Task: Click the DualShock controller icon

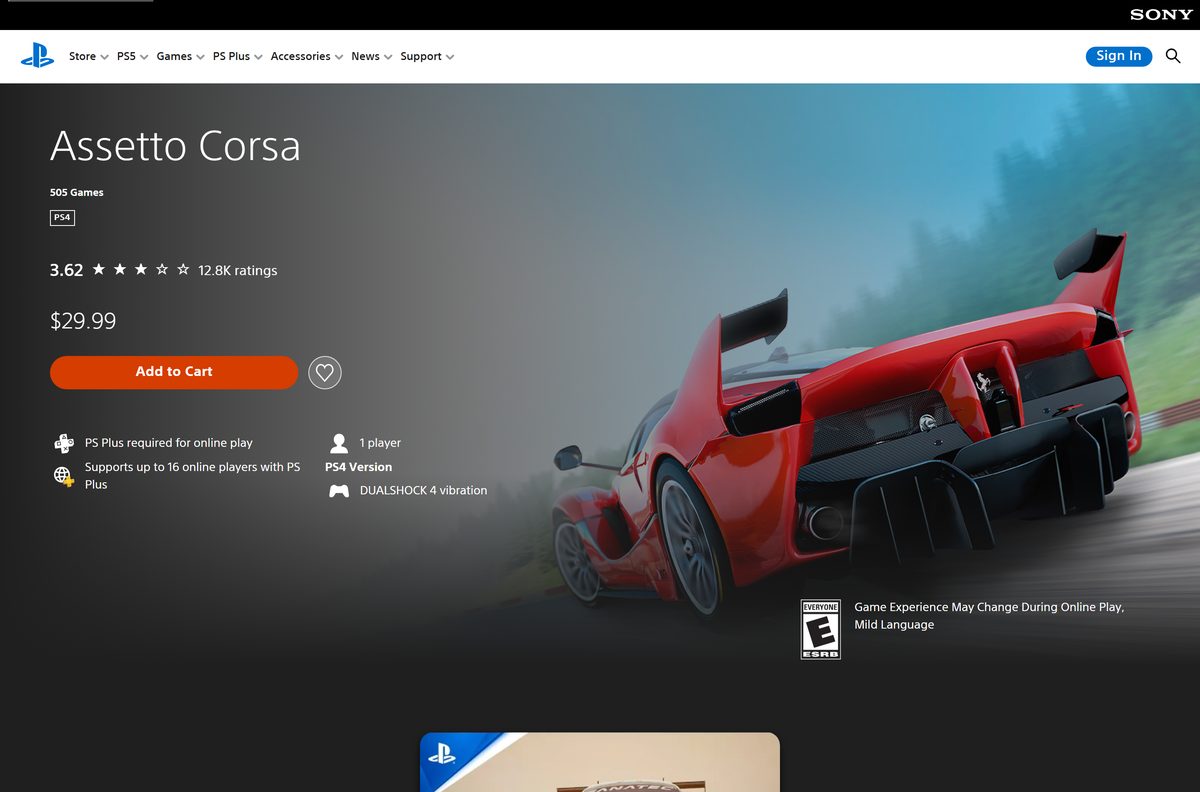Action: click(x=339, y=491)
